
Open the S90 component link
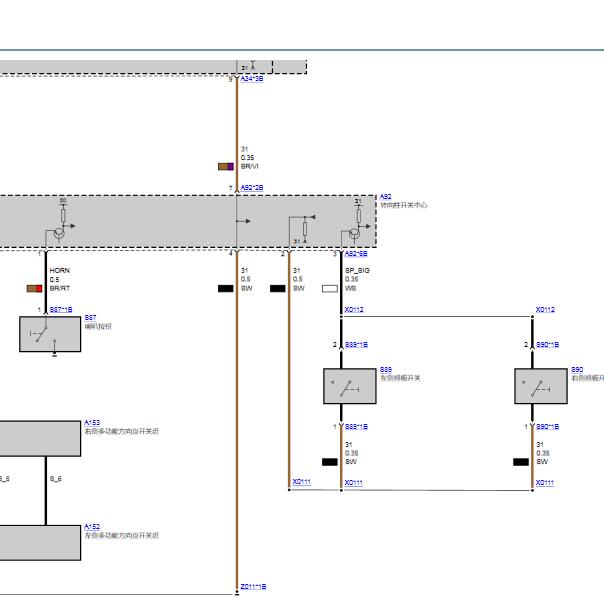577,370
